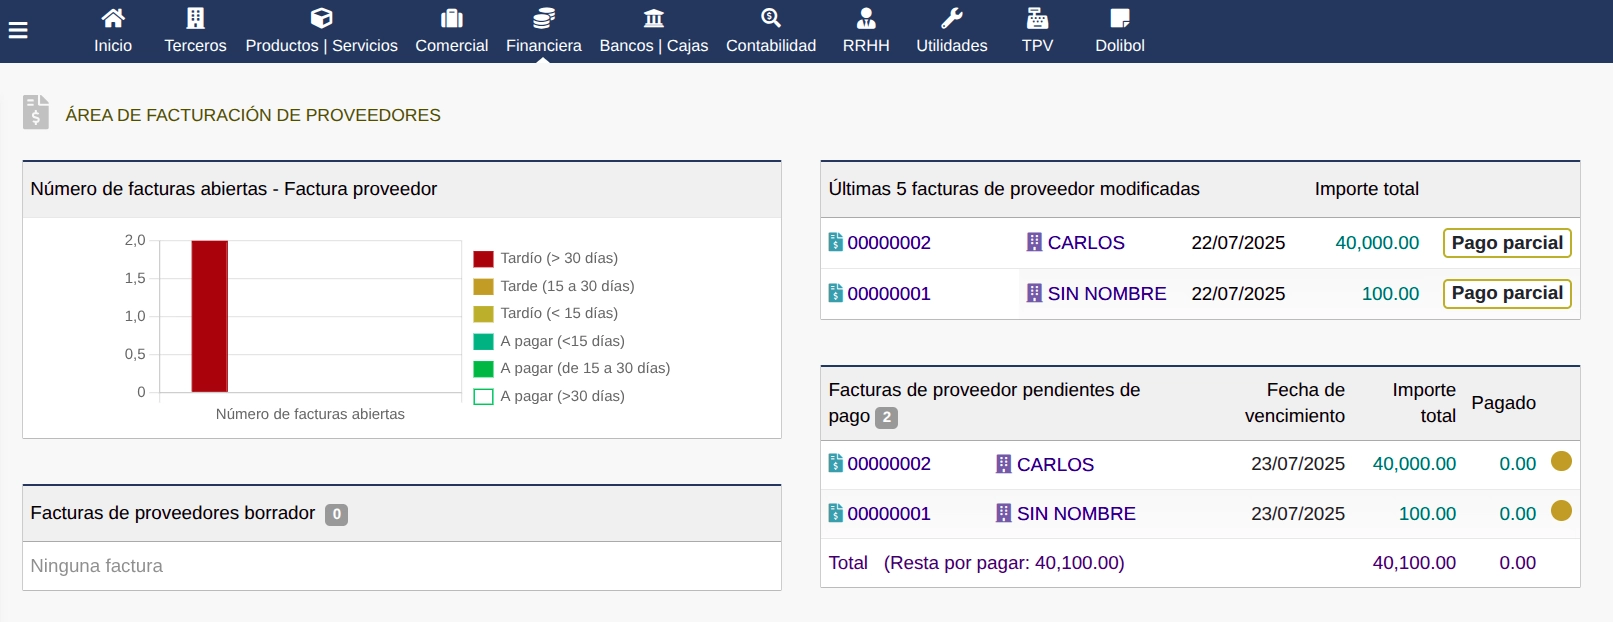Toggle the A pagar (>30 días) legend entry
The height and width of the screenshot is (622, 1613).
562,396
